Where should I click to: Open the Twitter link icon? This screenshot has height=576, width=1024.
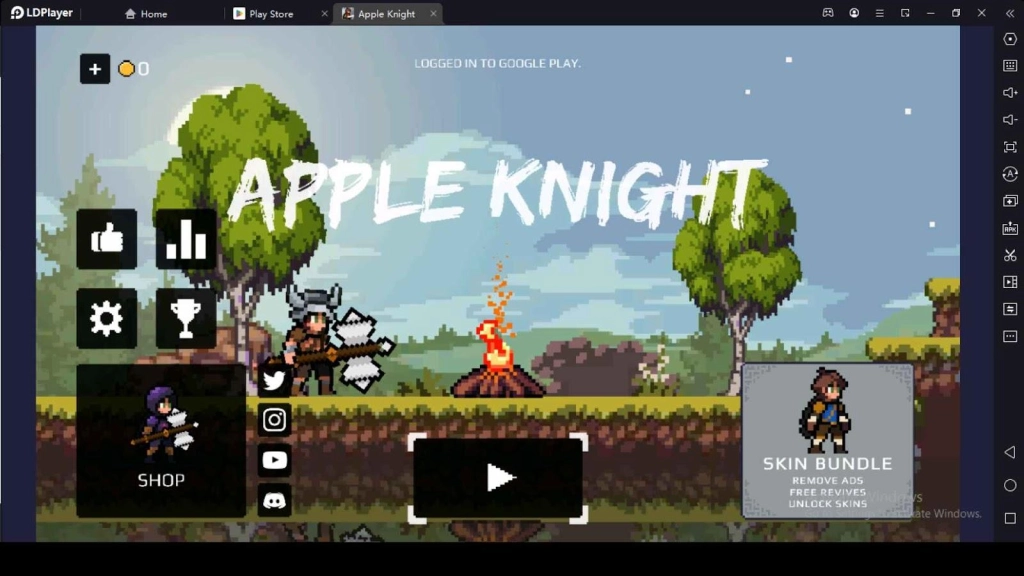[274, 380]
